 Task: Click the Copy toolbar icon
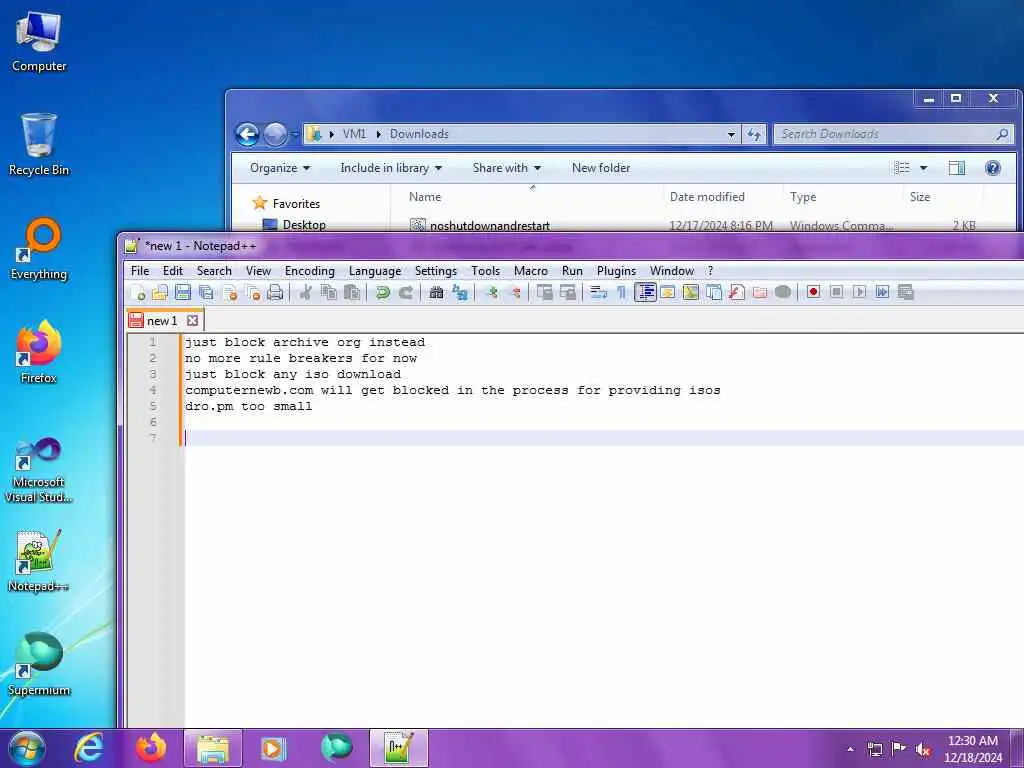point(328,293)
